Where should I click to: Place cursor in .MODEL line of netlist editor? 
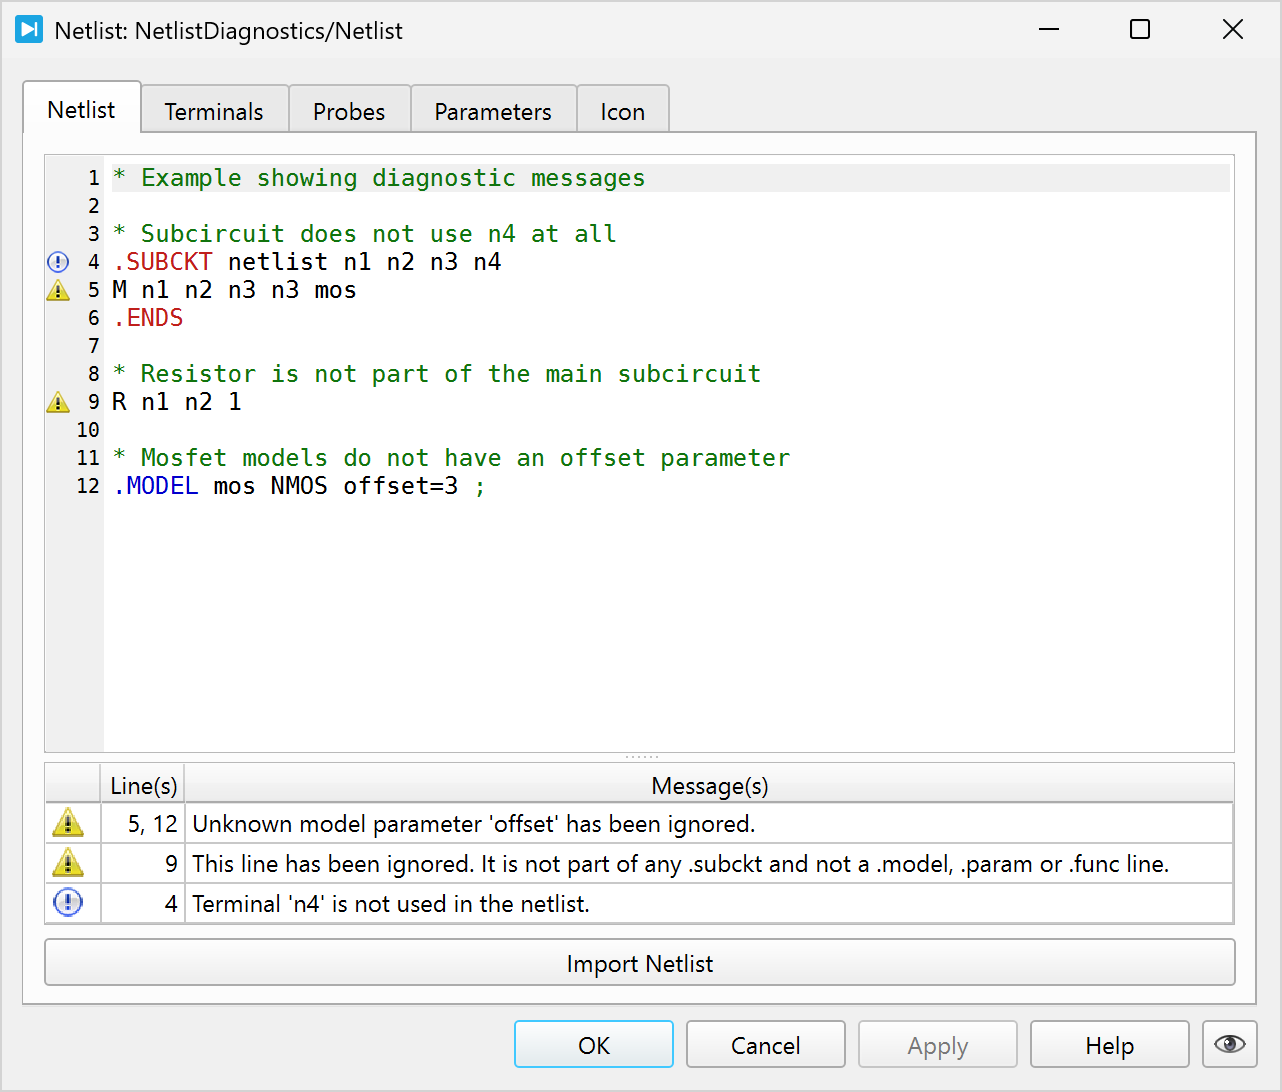[x=300, y=486]
